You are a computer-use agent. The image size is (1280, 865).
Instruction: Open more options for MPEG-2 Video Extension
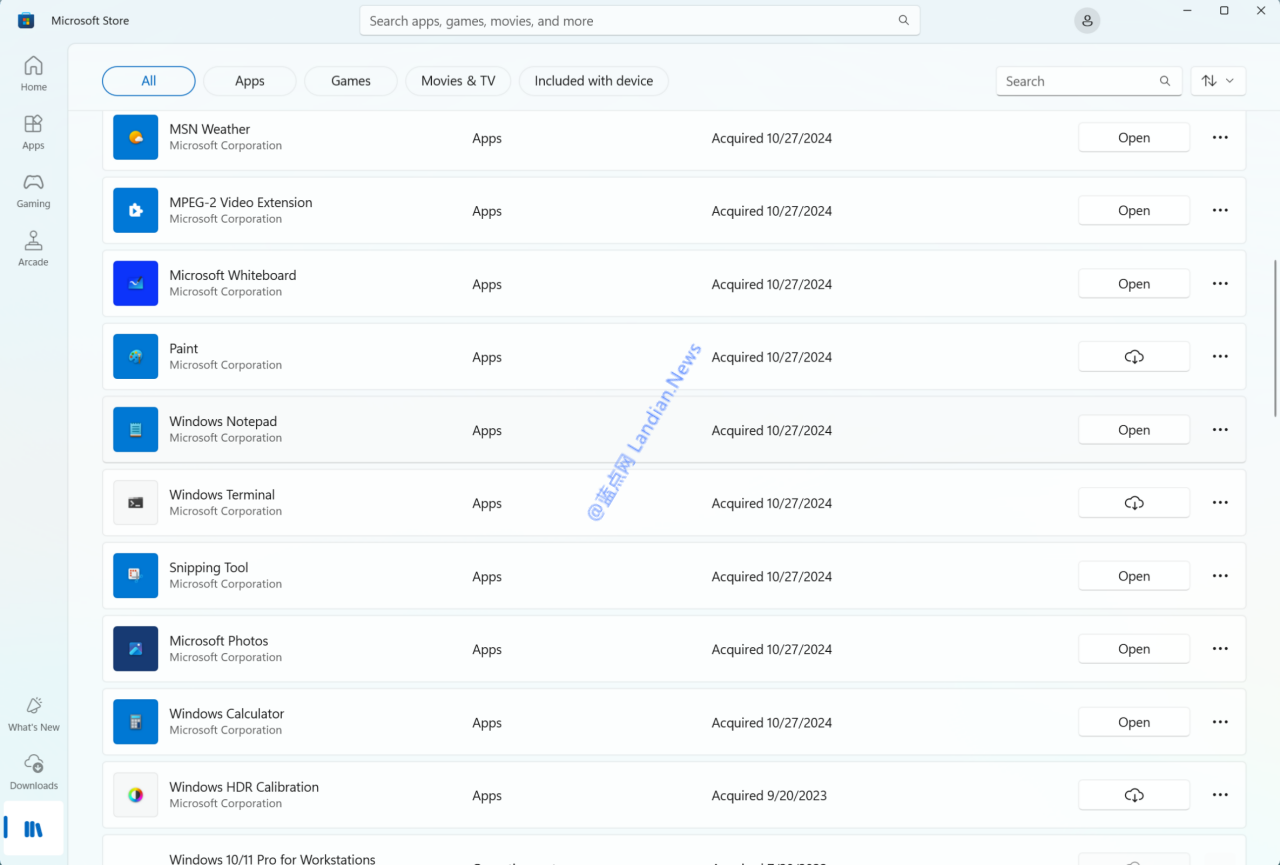pyautogui.click(x=1220, y=210)
